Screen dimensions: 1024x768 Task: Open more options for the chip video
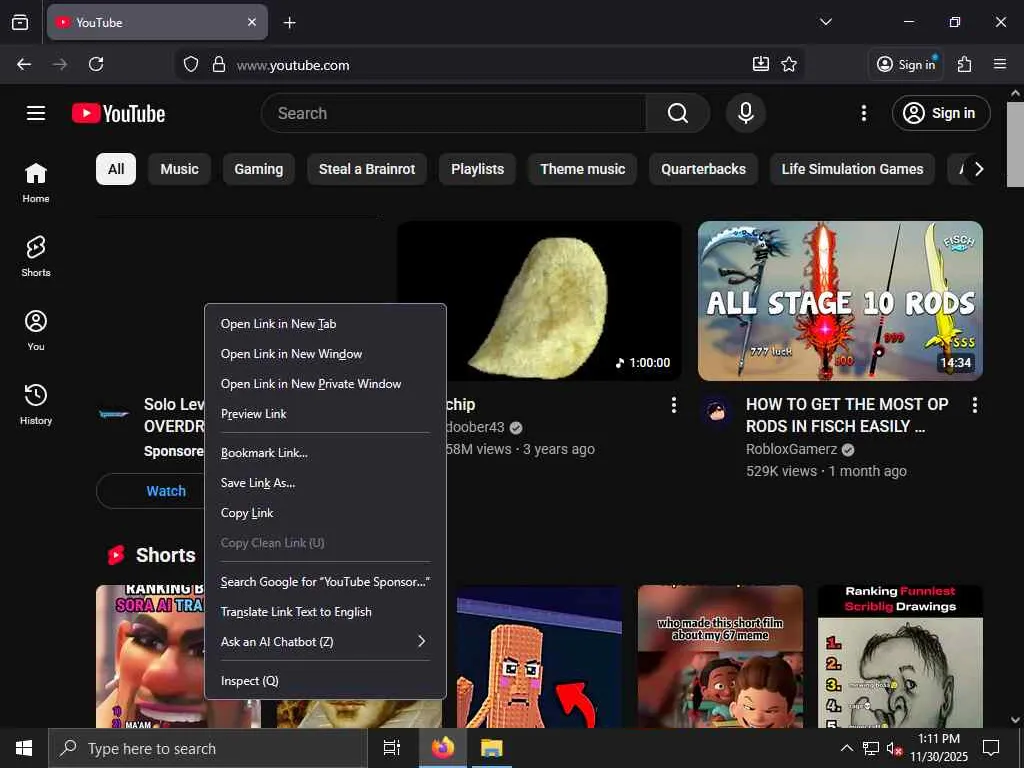tap(674, 405)
